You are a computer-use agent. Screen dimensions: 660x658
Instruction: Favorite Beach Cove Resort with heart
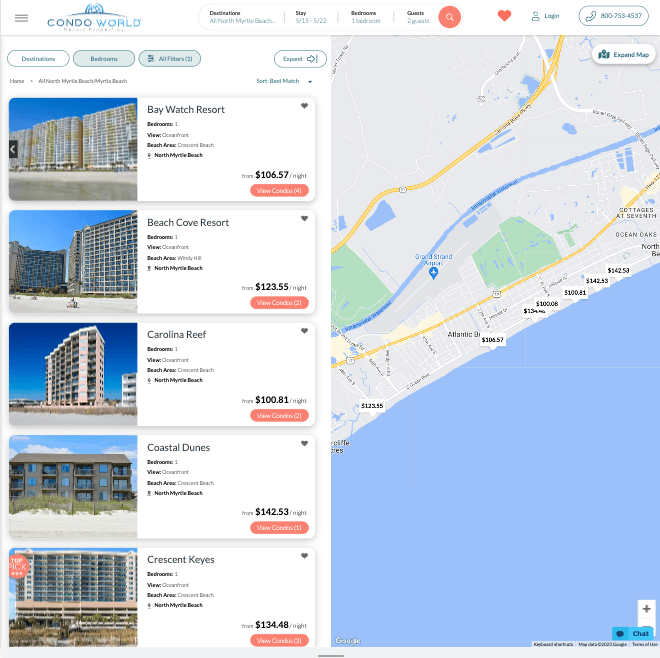point(304,218)
